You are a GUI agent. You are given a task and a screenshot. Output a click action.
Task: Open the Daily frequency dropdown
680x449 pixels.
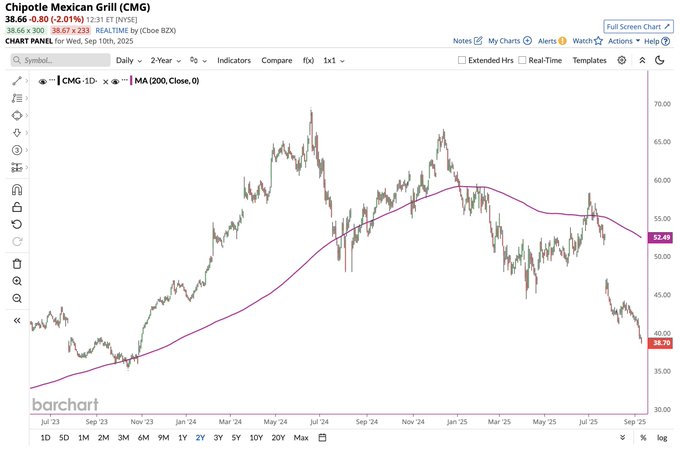pos(129,60)
